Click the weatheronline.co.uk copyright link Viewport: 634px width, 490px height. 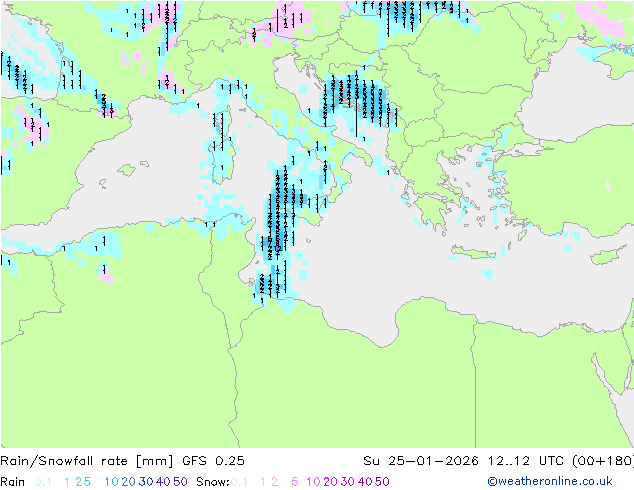tap(550, 481)
